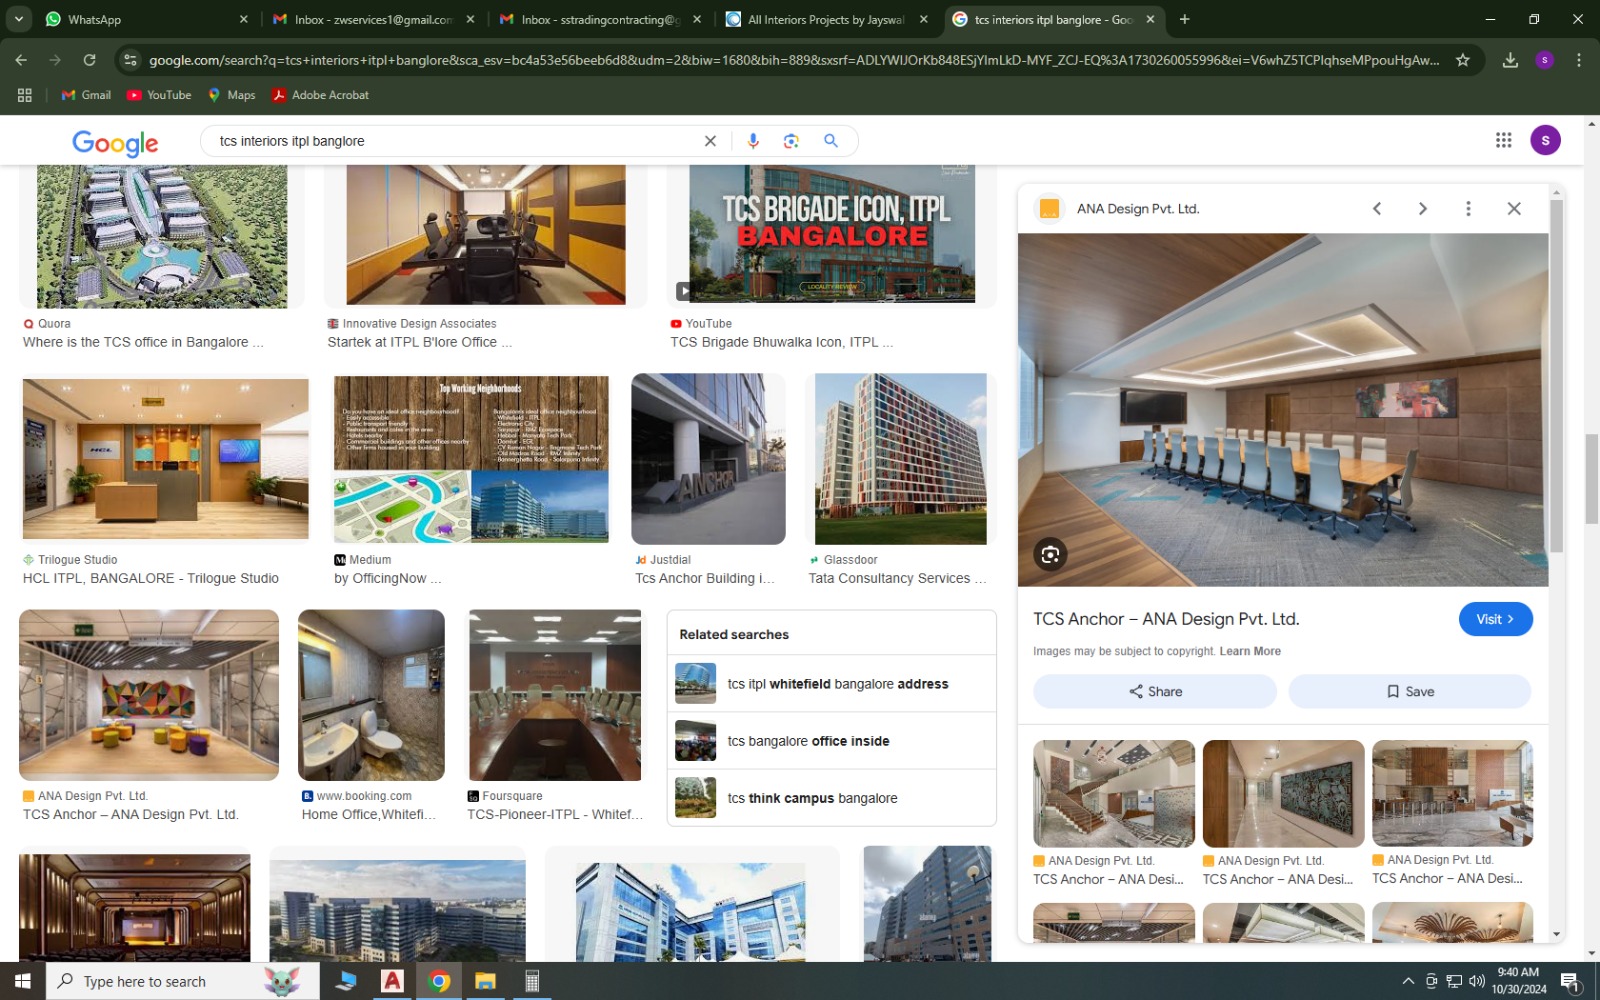Click the page vertical scrollbar thumb
Image resolution: width=1600 pixels, height=1000 pixels.
click(x=1591, y=479)
